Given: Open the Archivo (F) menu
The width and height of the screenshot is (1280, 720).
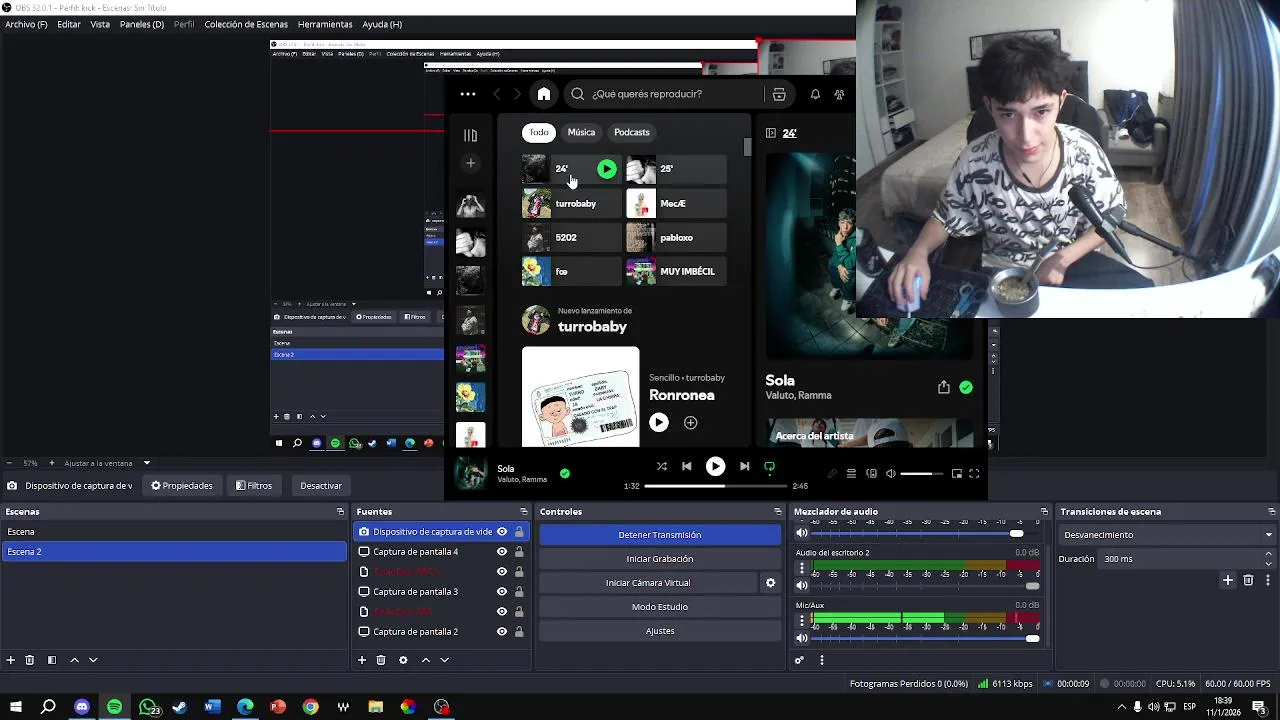Looking at the screenshot, I should [26, 24].
